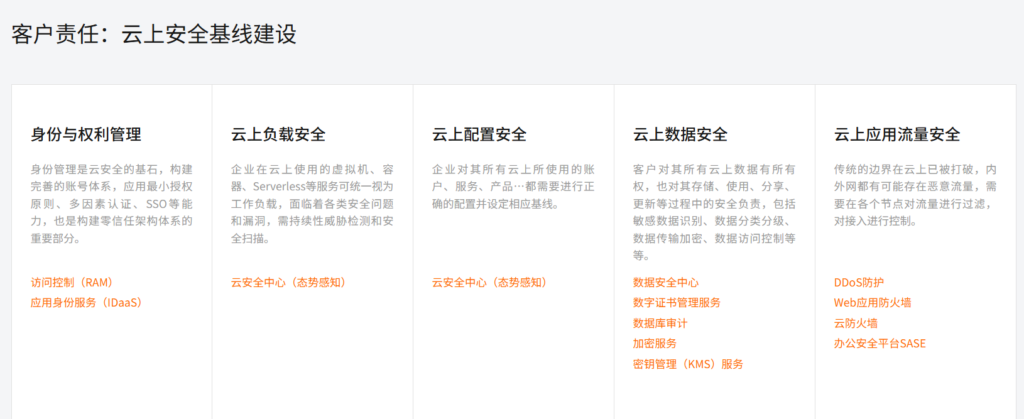Go to the 数据安全中心 link
1024x419 pixels.
666,282
